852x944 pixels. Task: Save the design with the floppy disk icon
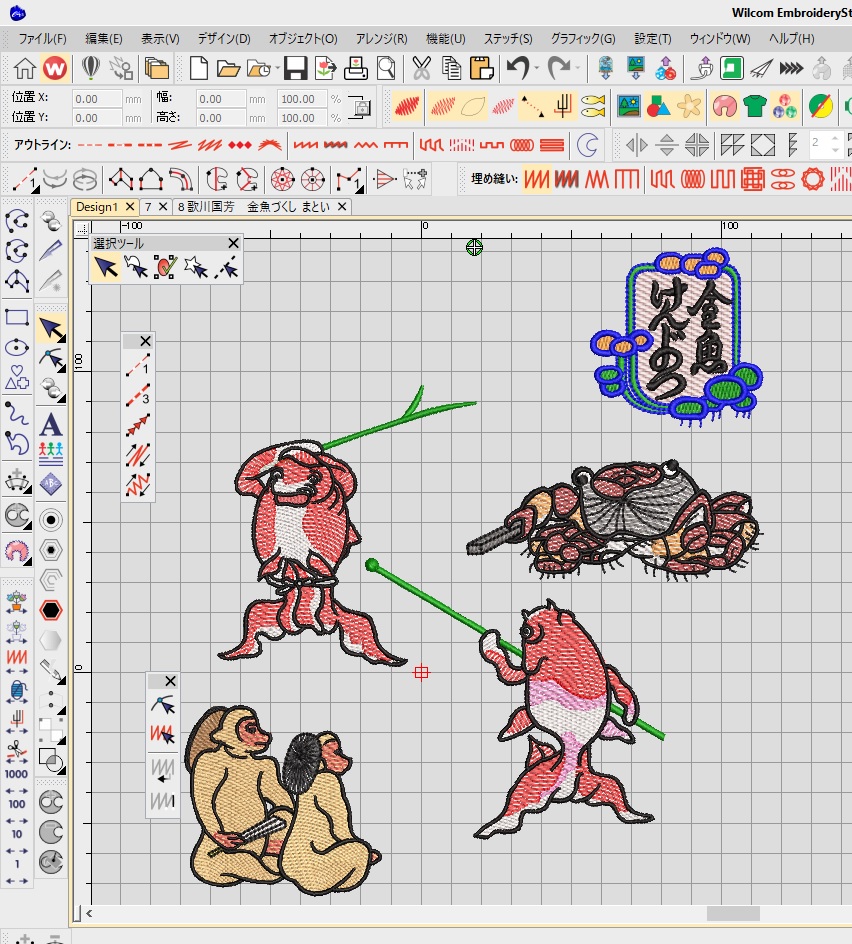tap(295, 68)
